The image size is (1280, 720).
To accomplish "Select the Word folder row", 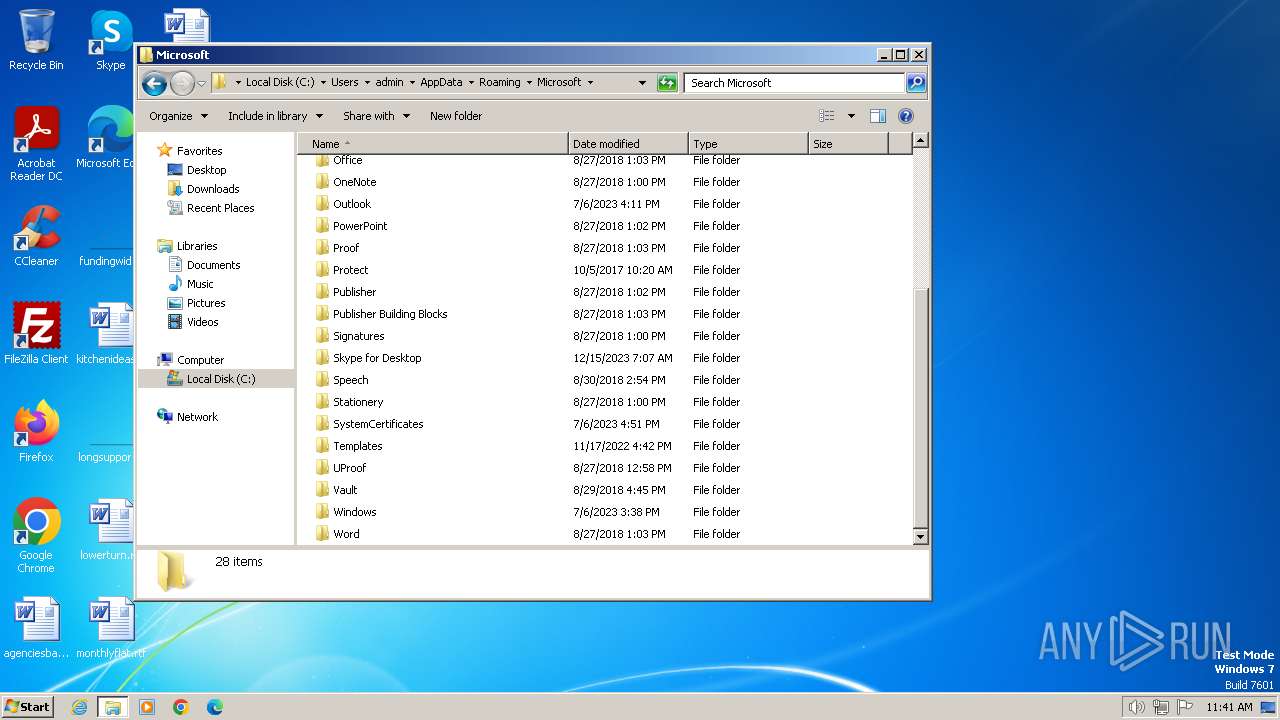I will [605, 534].
